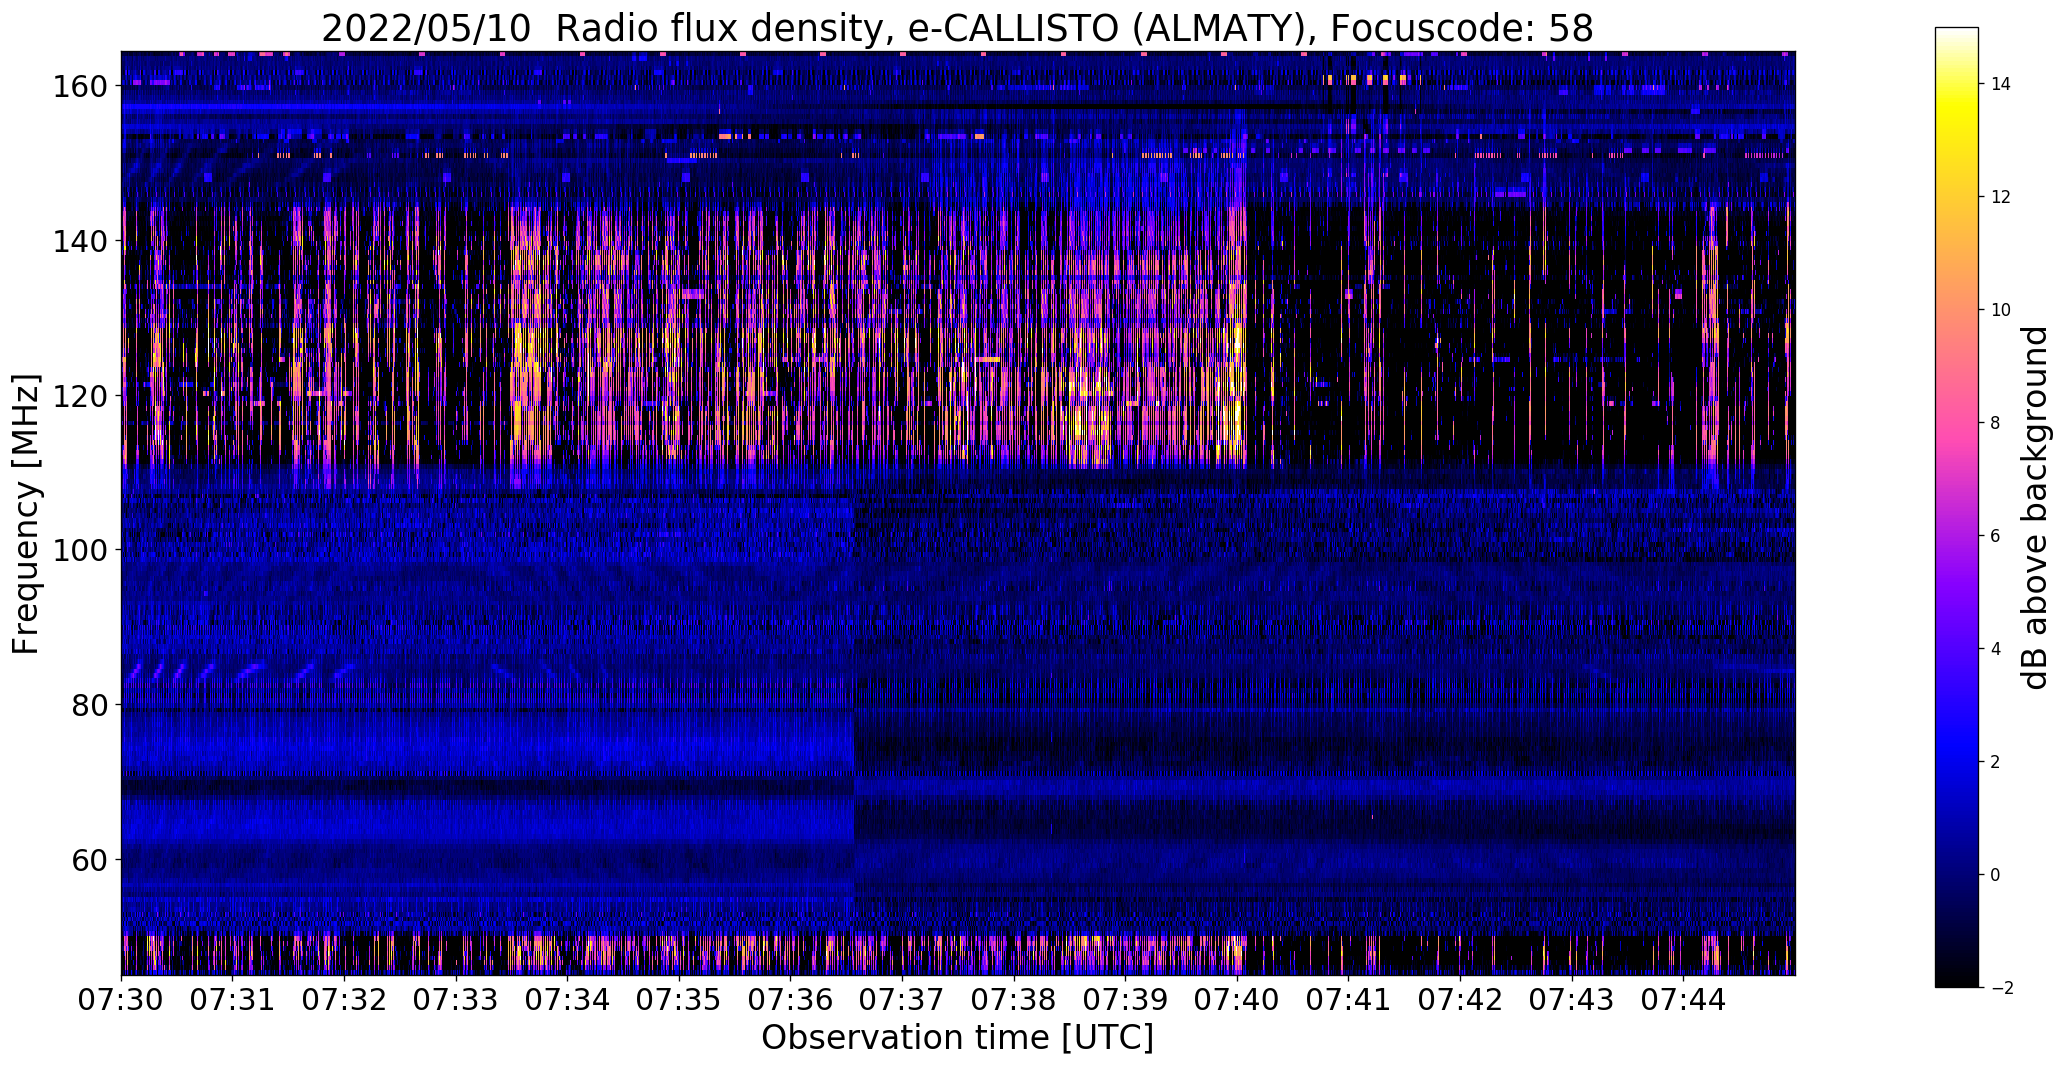
Task: Click the 07:38 time tick label
Action: (1014, 1000)
